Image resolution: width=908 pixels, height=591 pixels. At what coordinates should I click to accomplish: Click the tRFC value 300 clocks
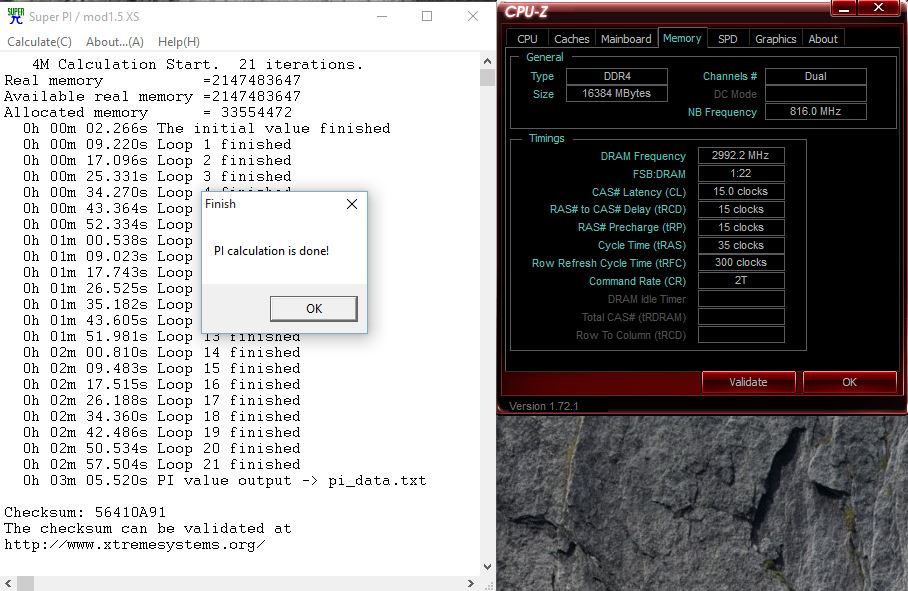(741, 262)
